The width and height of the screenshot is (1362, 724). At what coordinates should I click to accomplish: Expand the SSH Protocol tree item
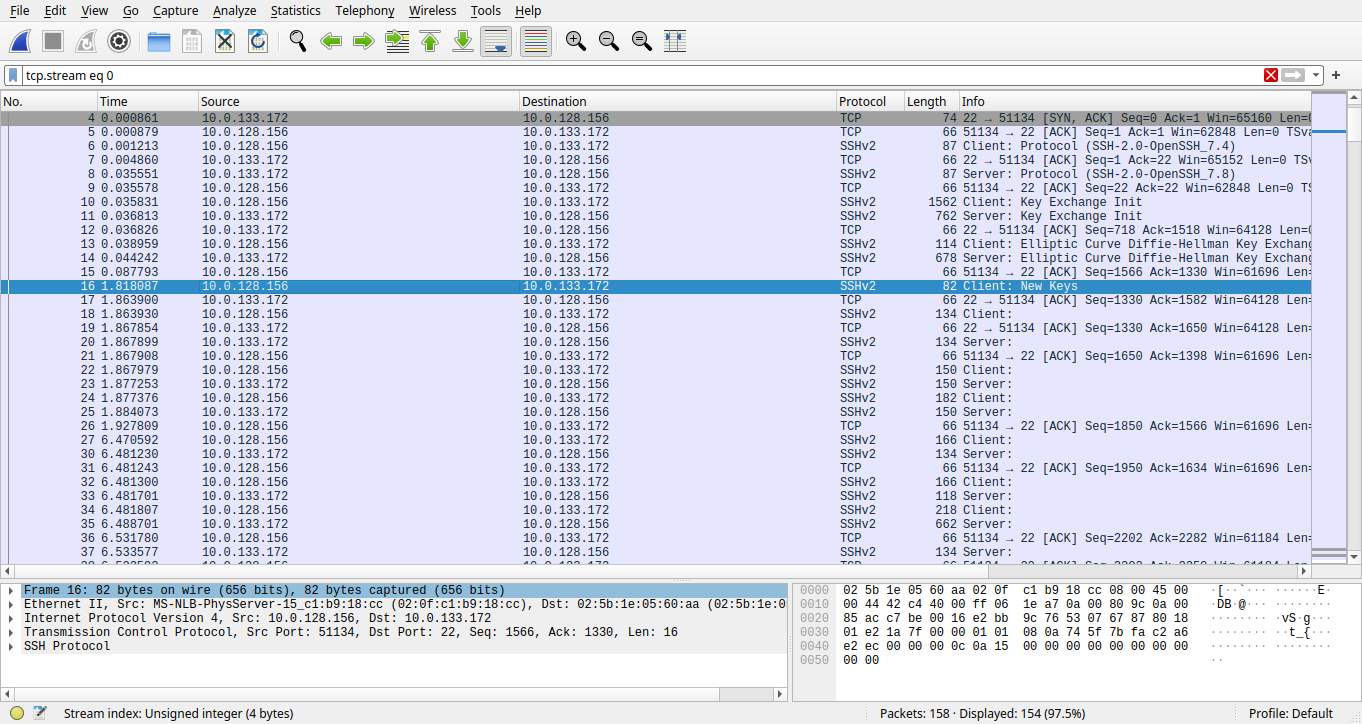pos(11,646)
